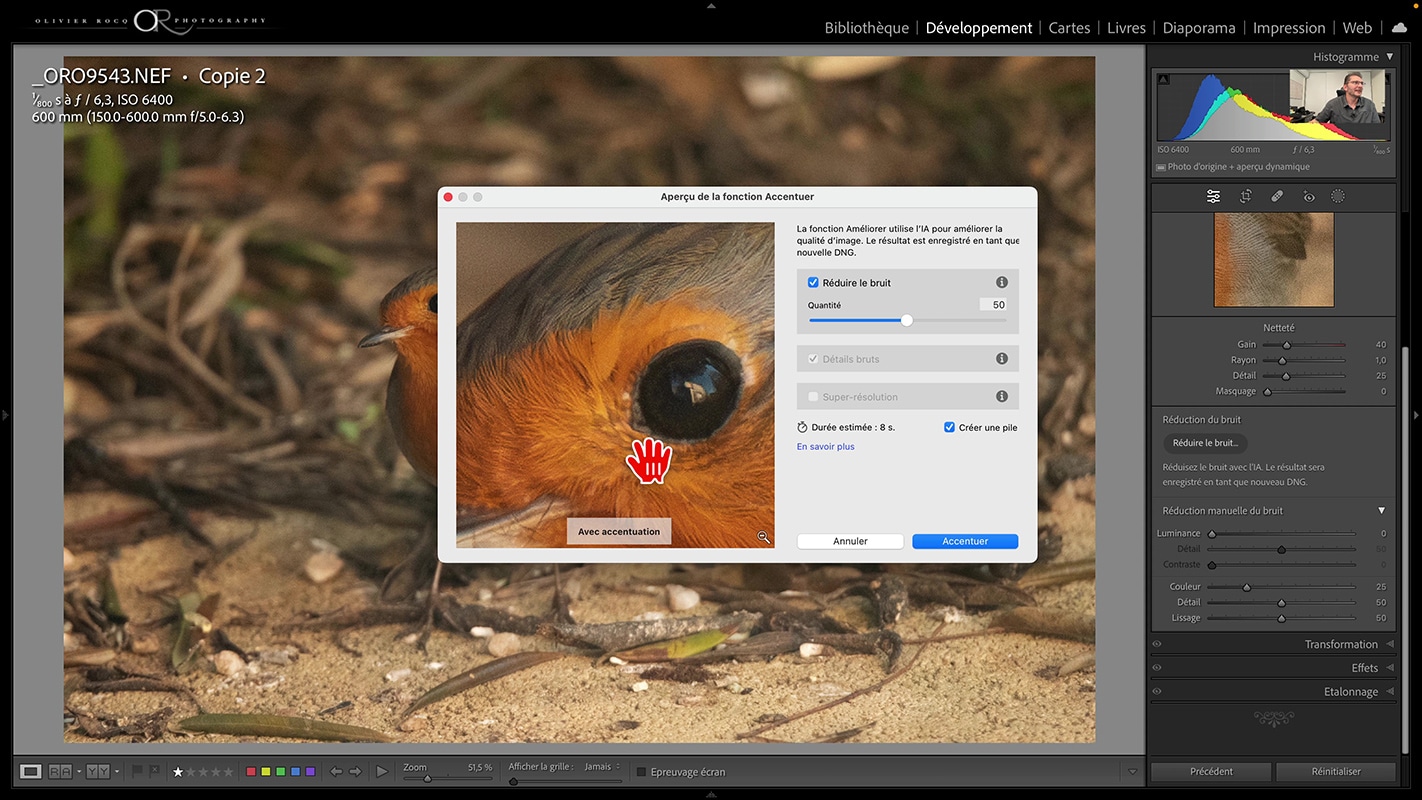Expand the Transformation panel
The image size is (1422, 800).
1390,644
